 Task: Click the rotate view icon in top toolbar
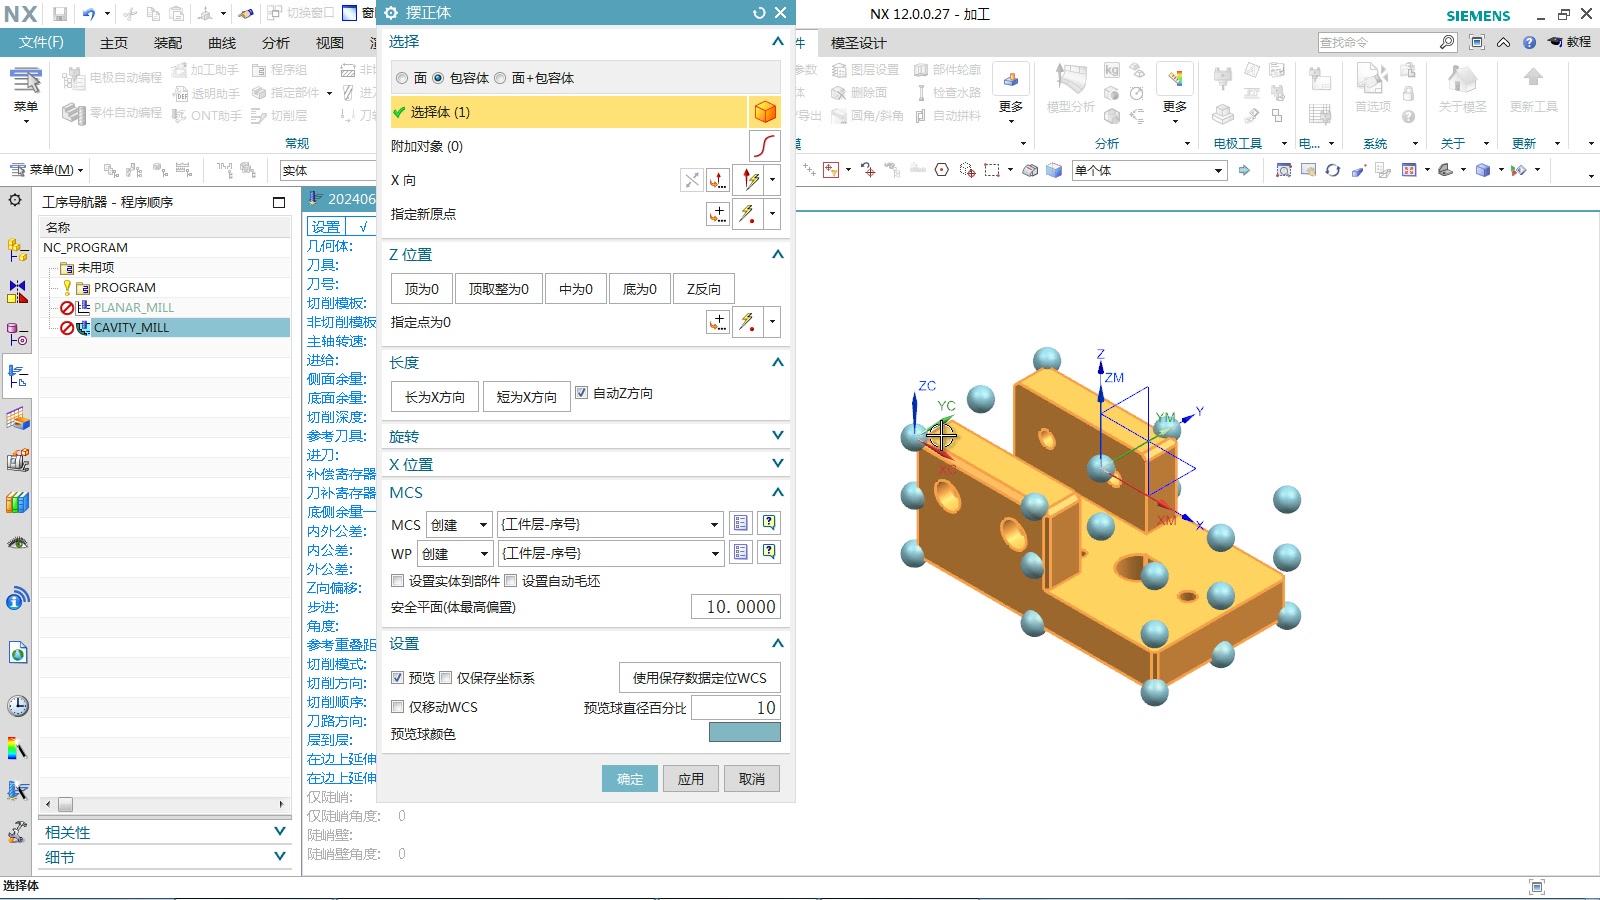click(x=1332, y=170)
